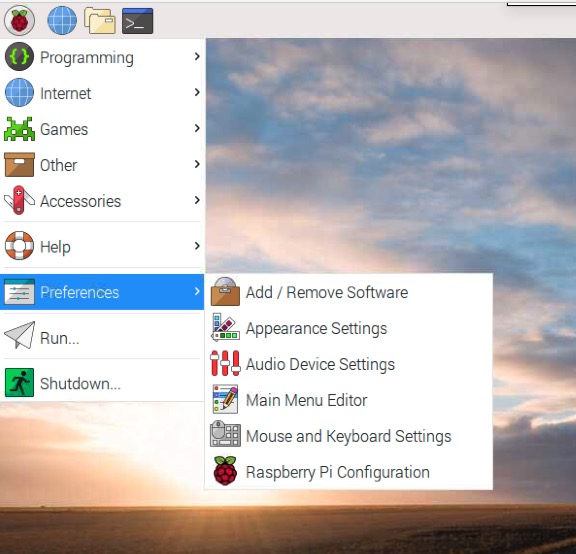Open the Help menu category

pos(102,246)
